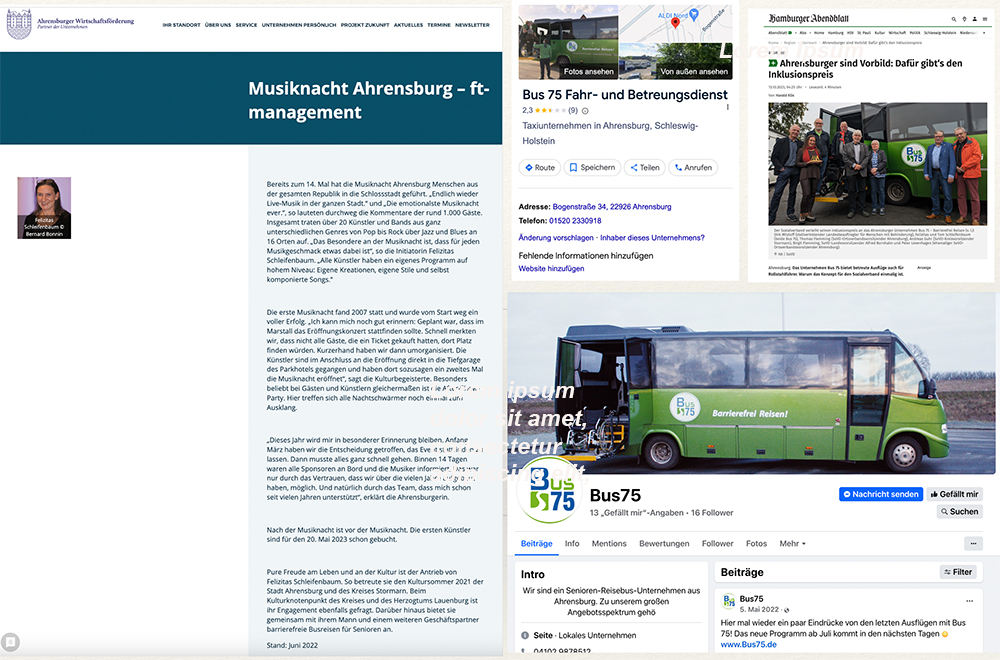The height and width of the screenshot is (660, 1000).
Task: Open the Von außen ansehen street view
Action: [x=676, y=61]
